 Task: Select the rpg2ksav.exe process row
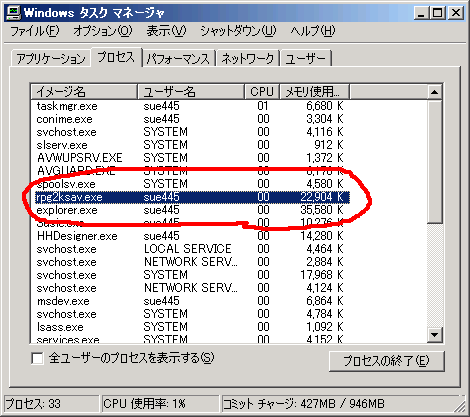click(193, 197)
